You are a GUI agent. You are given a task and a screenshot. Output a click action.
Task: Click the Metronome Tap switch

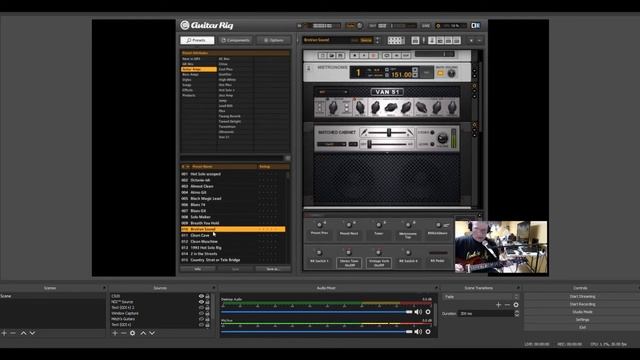[408, 225]
